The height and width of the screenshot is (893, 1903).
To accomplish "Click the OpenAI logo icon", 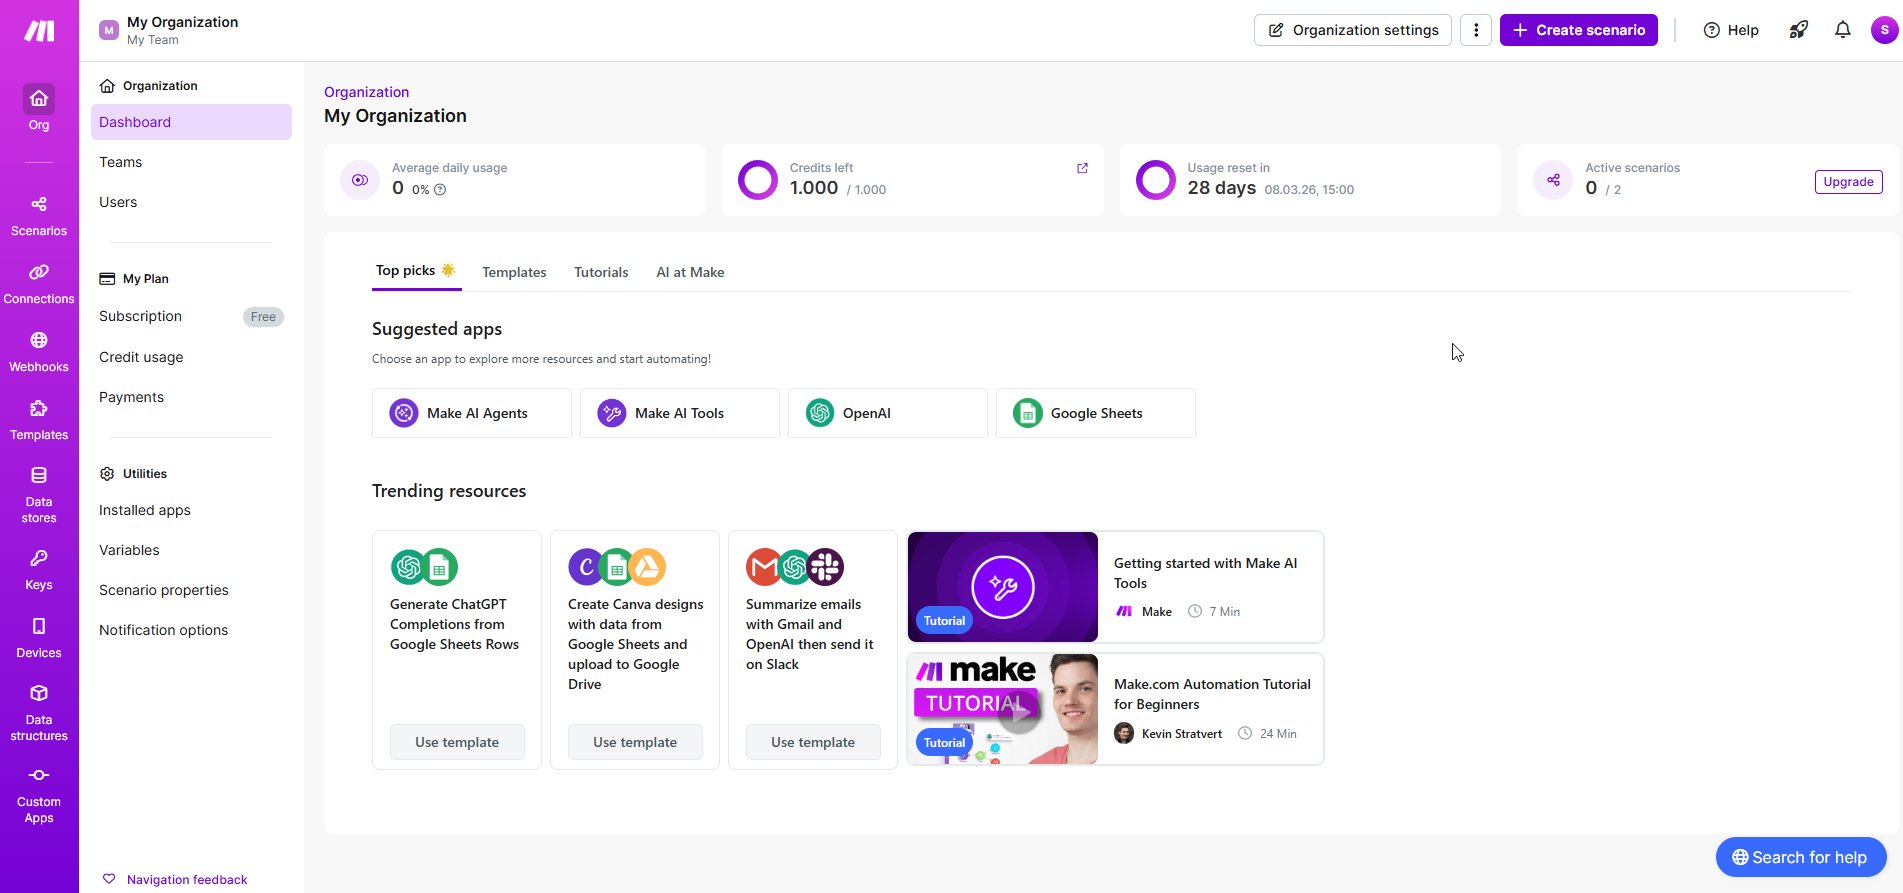I will click(x=820, y=413).
